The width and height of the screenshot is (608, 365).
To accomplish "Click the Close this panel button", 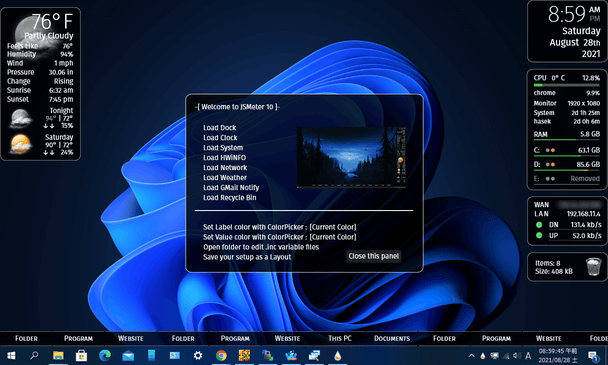I will coord(373,256).
